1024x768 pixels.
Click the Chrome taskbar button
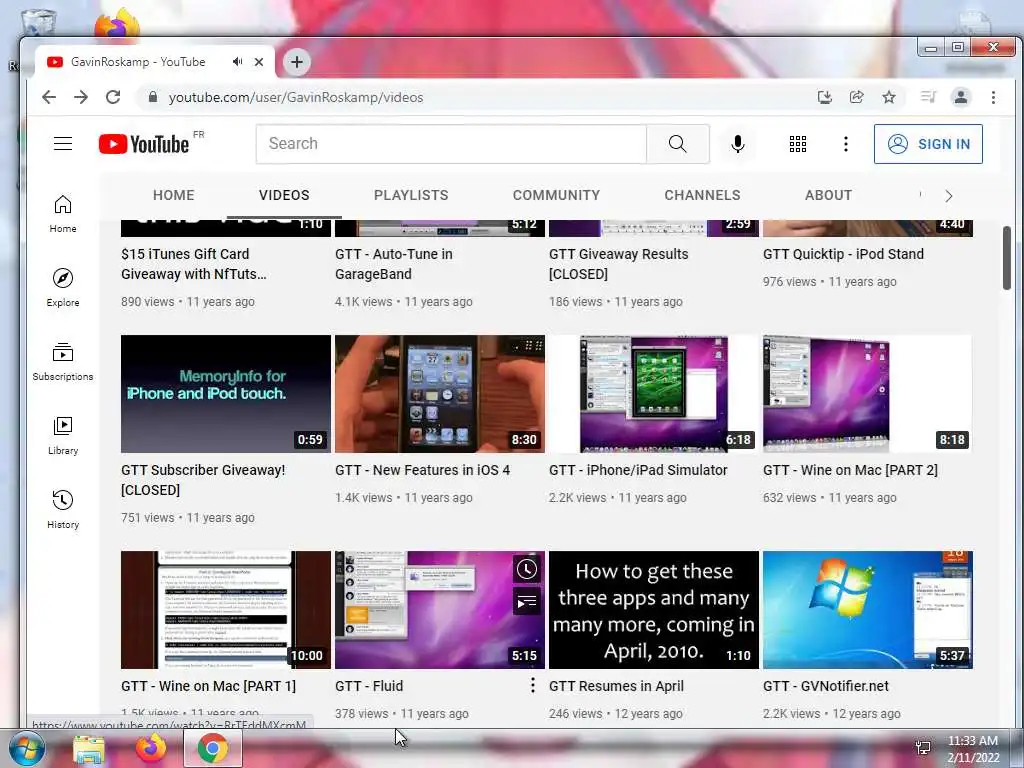[x=212, y=749]
